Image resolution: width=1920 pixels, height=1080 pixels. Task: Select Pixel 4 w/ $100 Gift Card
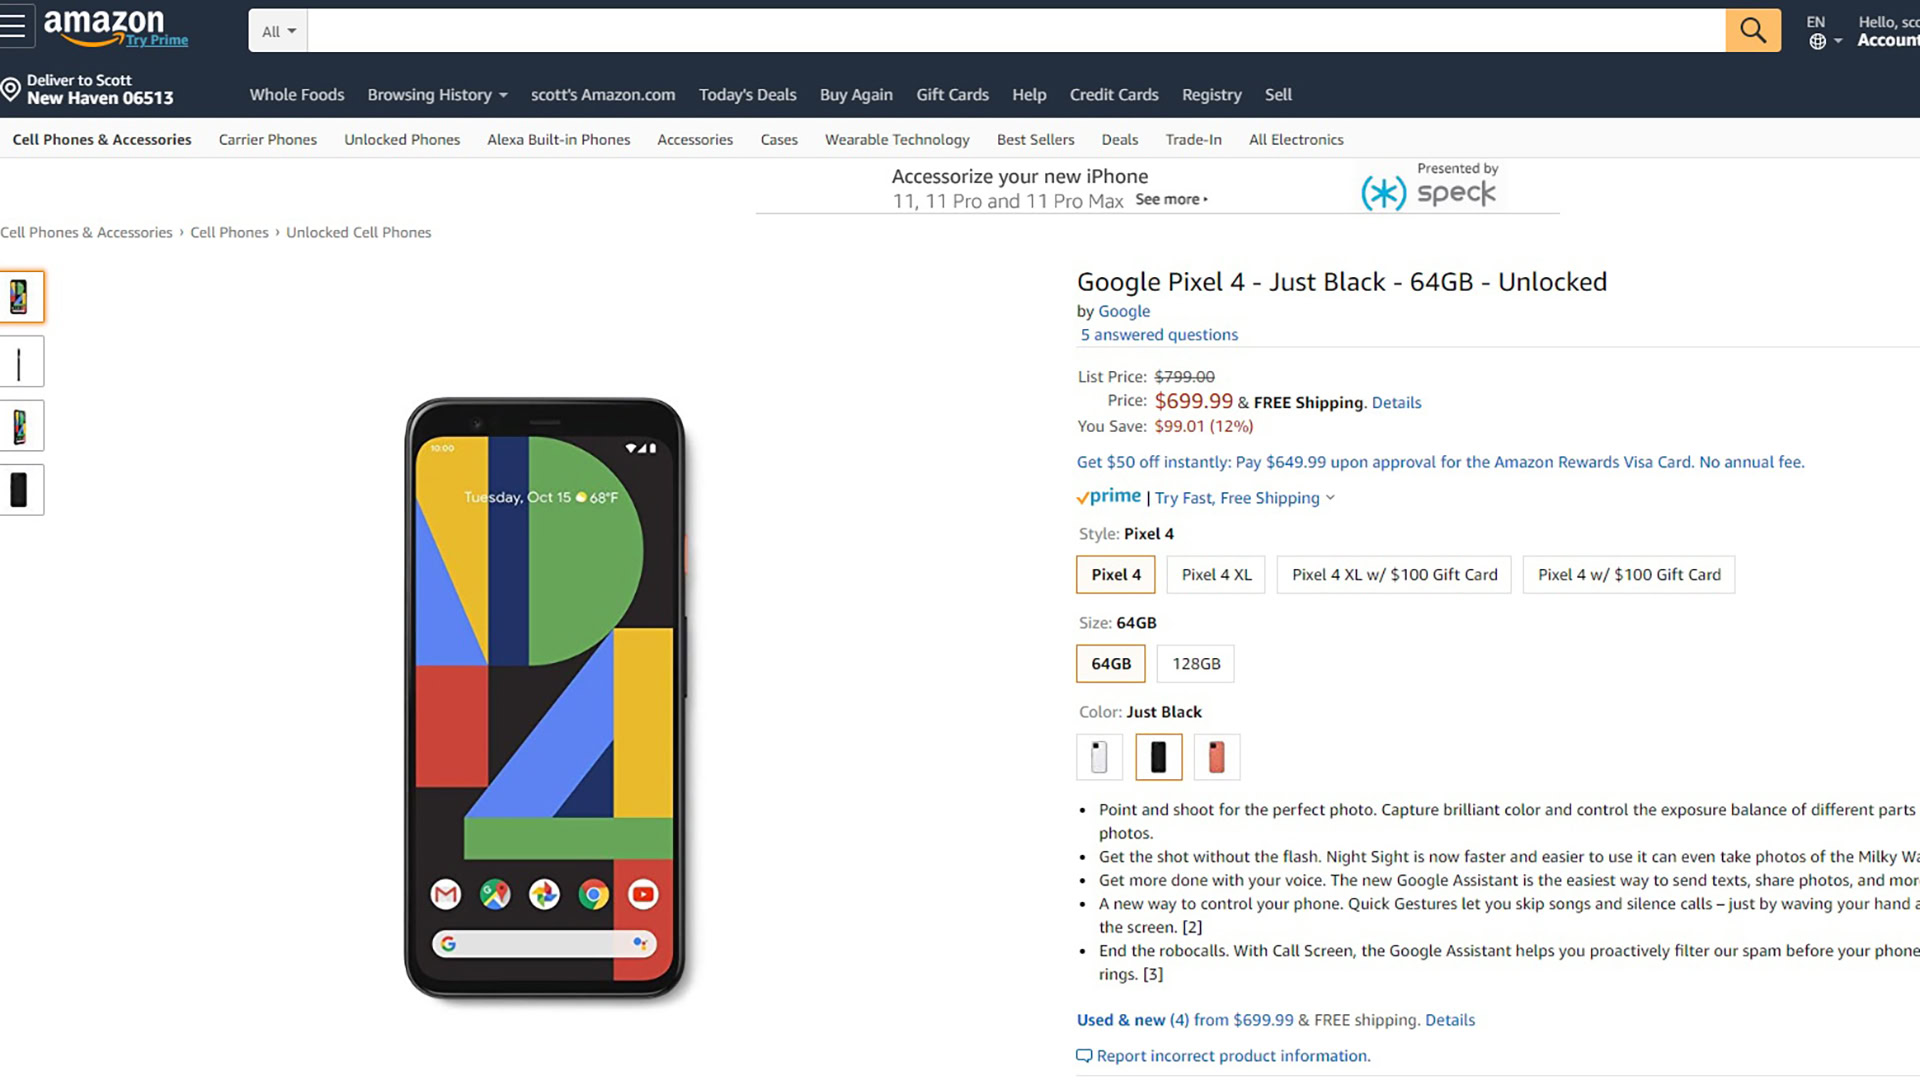(1628, 575)
